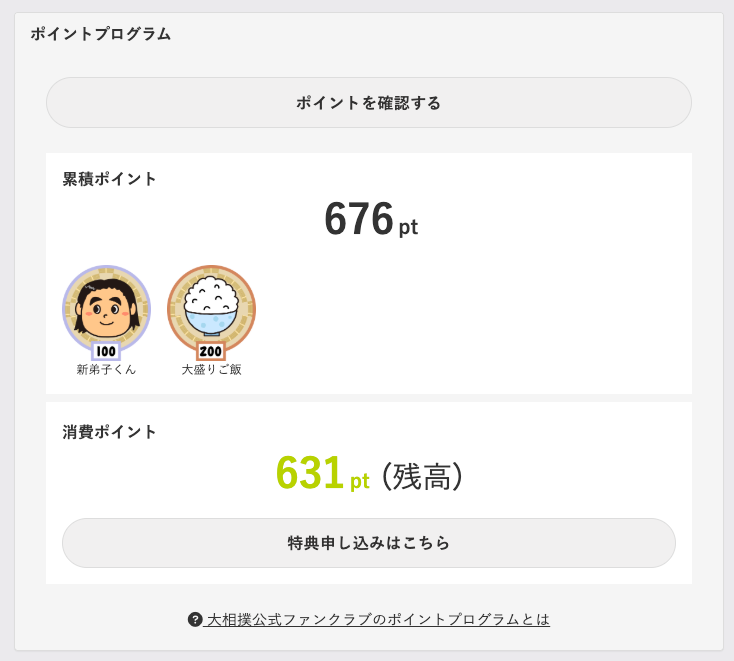The image size is (734, 661).
Task: Click the 100 label on wrestler badge
Action: click(106, 351)
